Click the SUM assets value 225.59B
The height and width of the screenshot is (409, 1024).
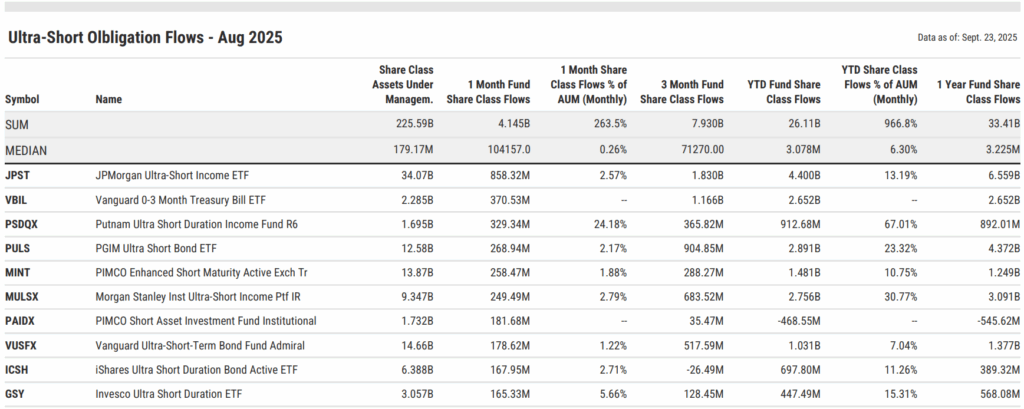point(415,124)
